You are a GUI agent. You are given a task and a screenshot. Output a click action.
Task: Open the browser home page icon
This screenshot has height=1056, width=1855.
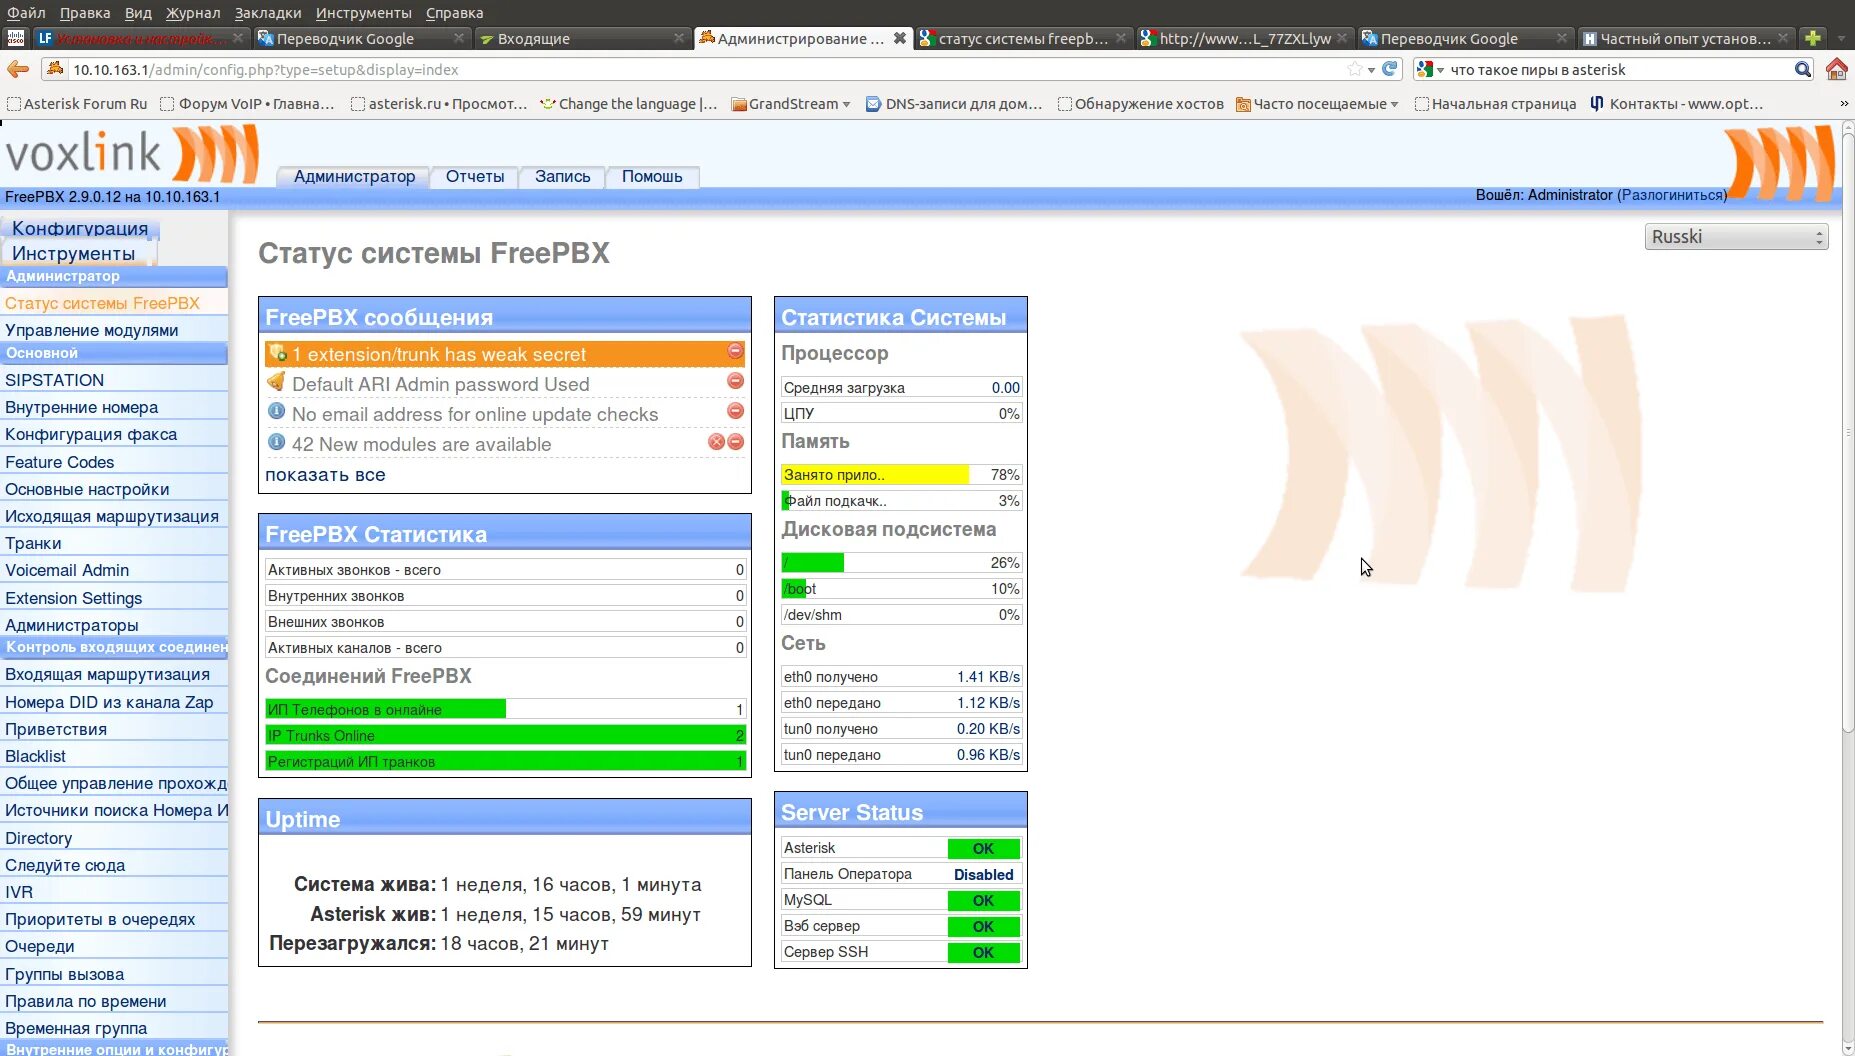(1837, 69)
